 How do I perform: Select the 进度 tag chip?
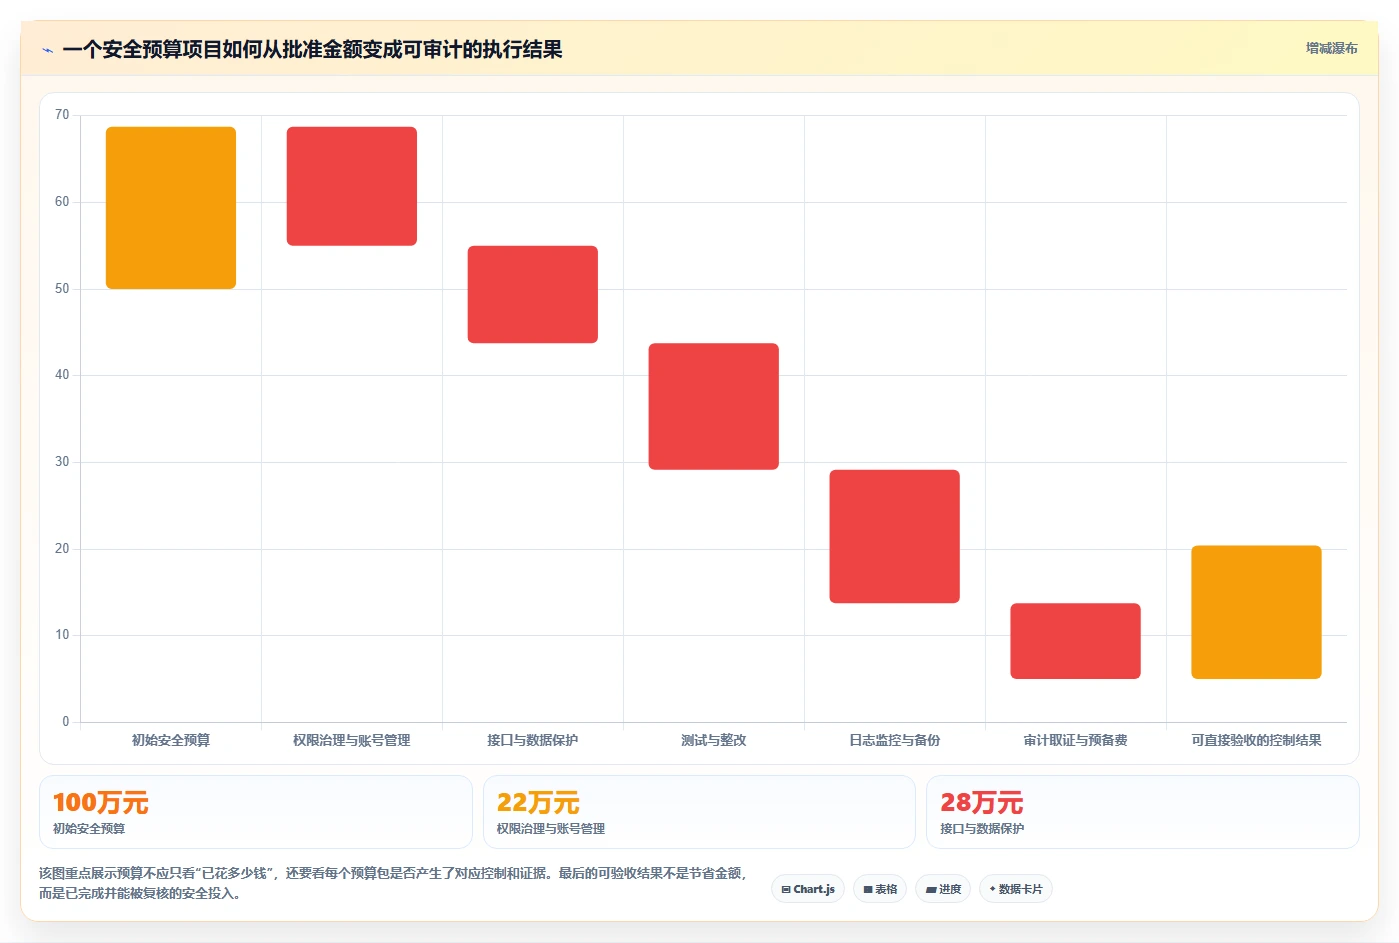[943, 889]
